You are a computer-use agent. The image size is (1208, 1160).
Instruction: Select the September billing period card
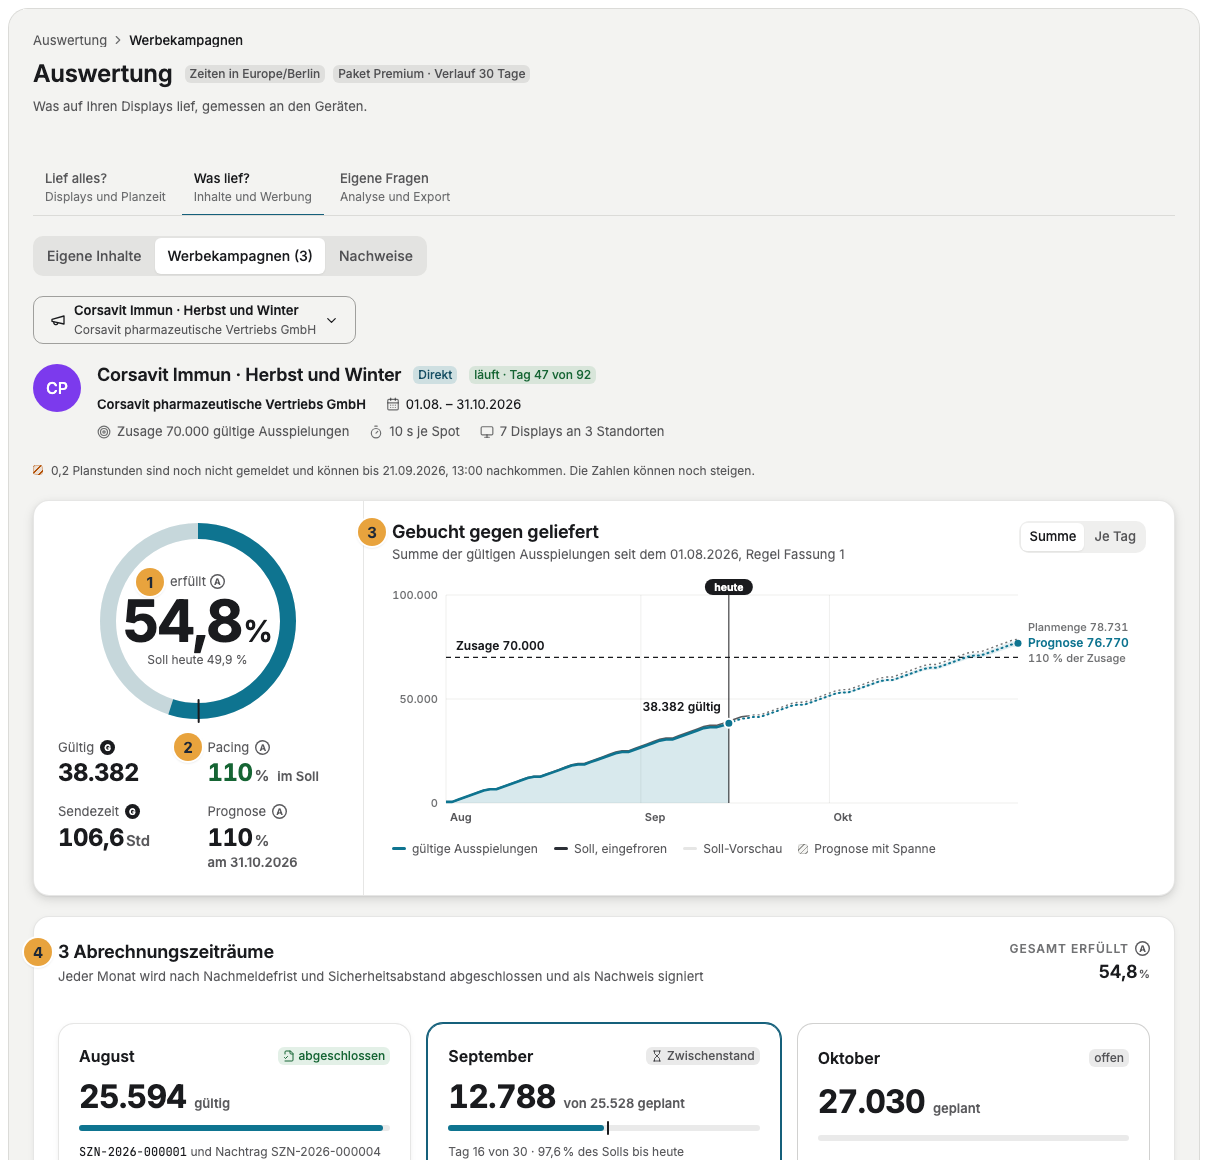(x=604, y=1091)
